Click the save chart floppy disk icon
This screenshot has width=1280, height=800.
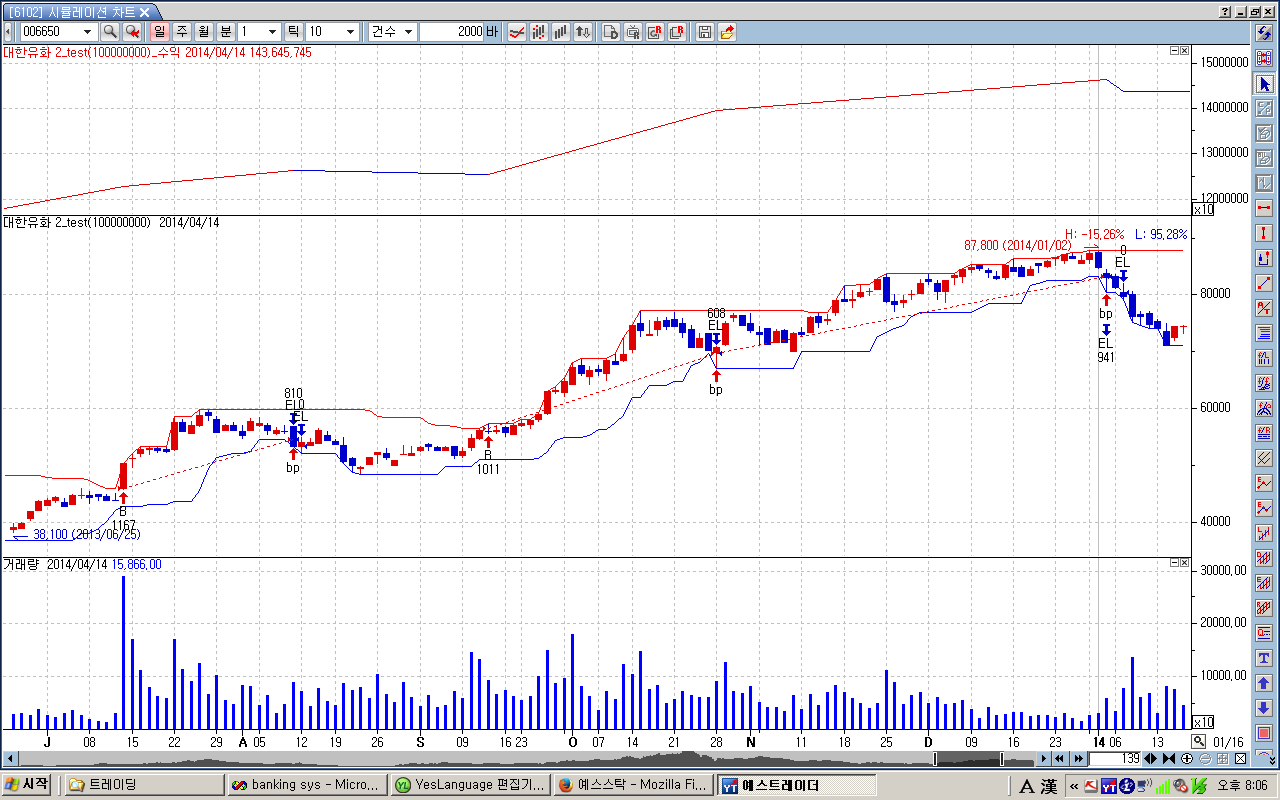tap(705, 32)
